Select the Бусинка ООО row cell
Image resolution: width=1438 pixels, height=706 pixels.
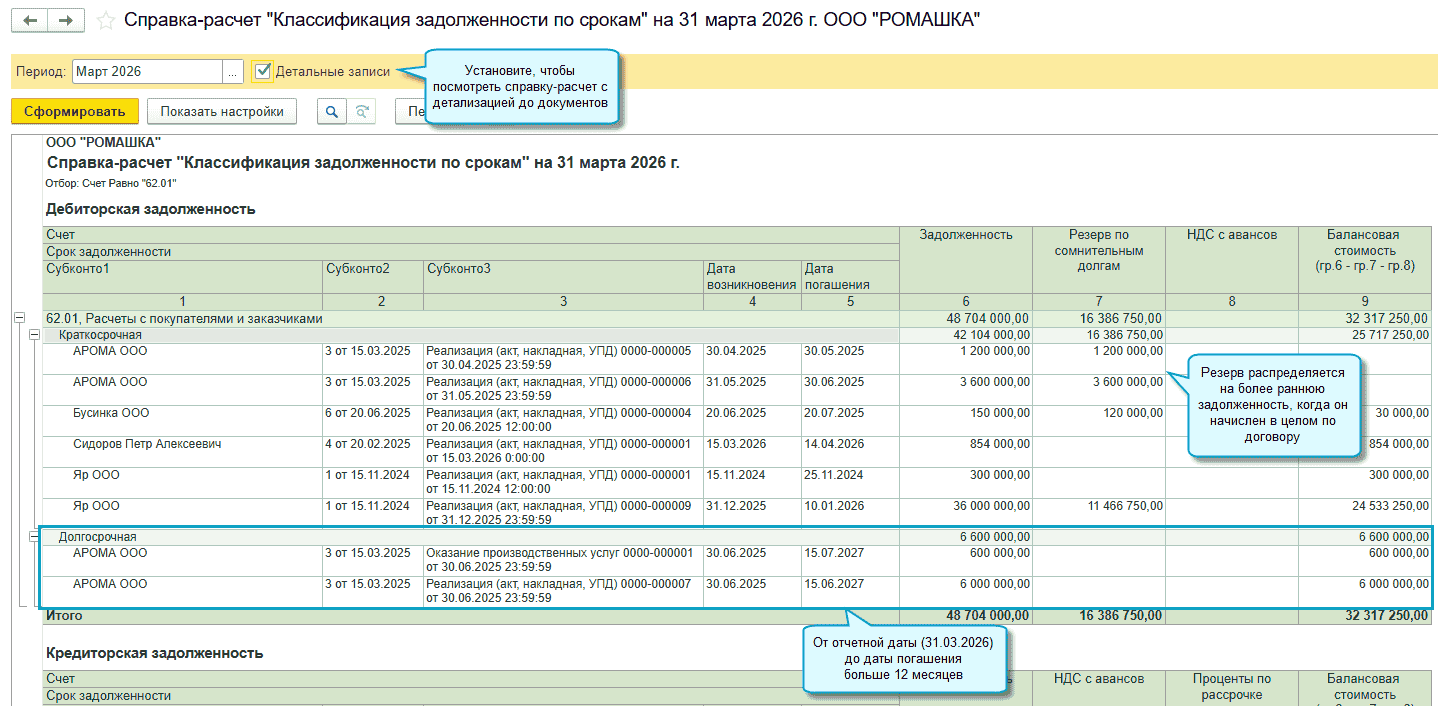111,413
